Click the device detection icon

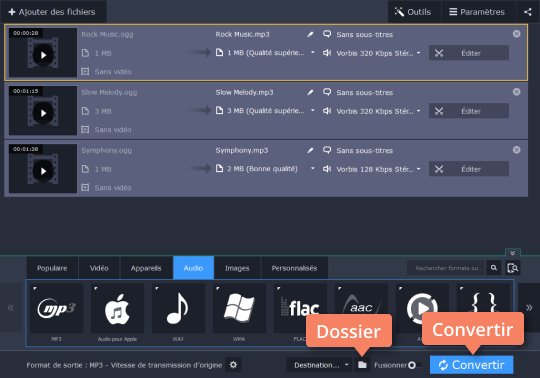click(x=513, y=268)
